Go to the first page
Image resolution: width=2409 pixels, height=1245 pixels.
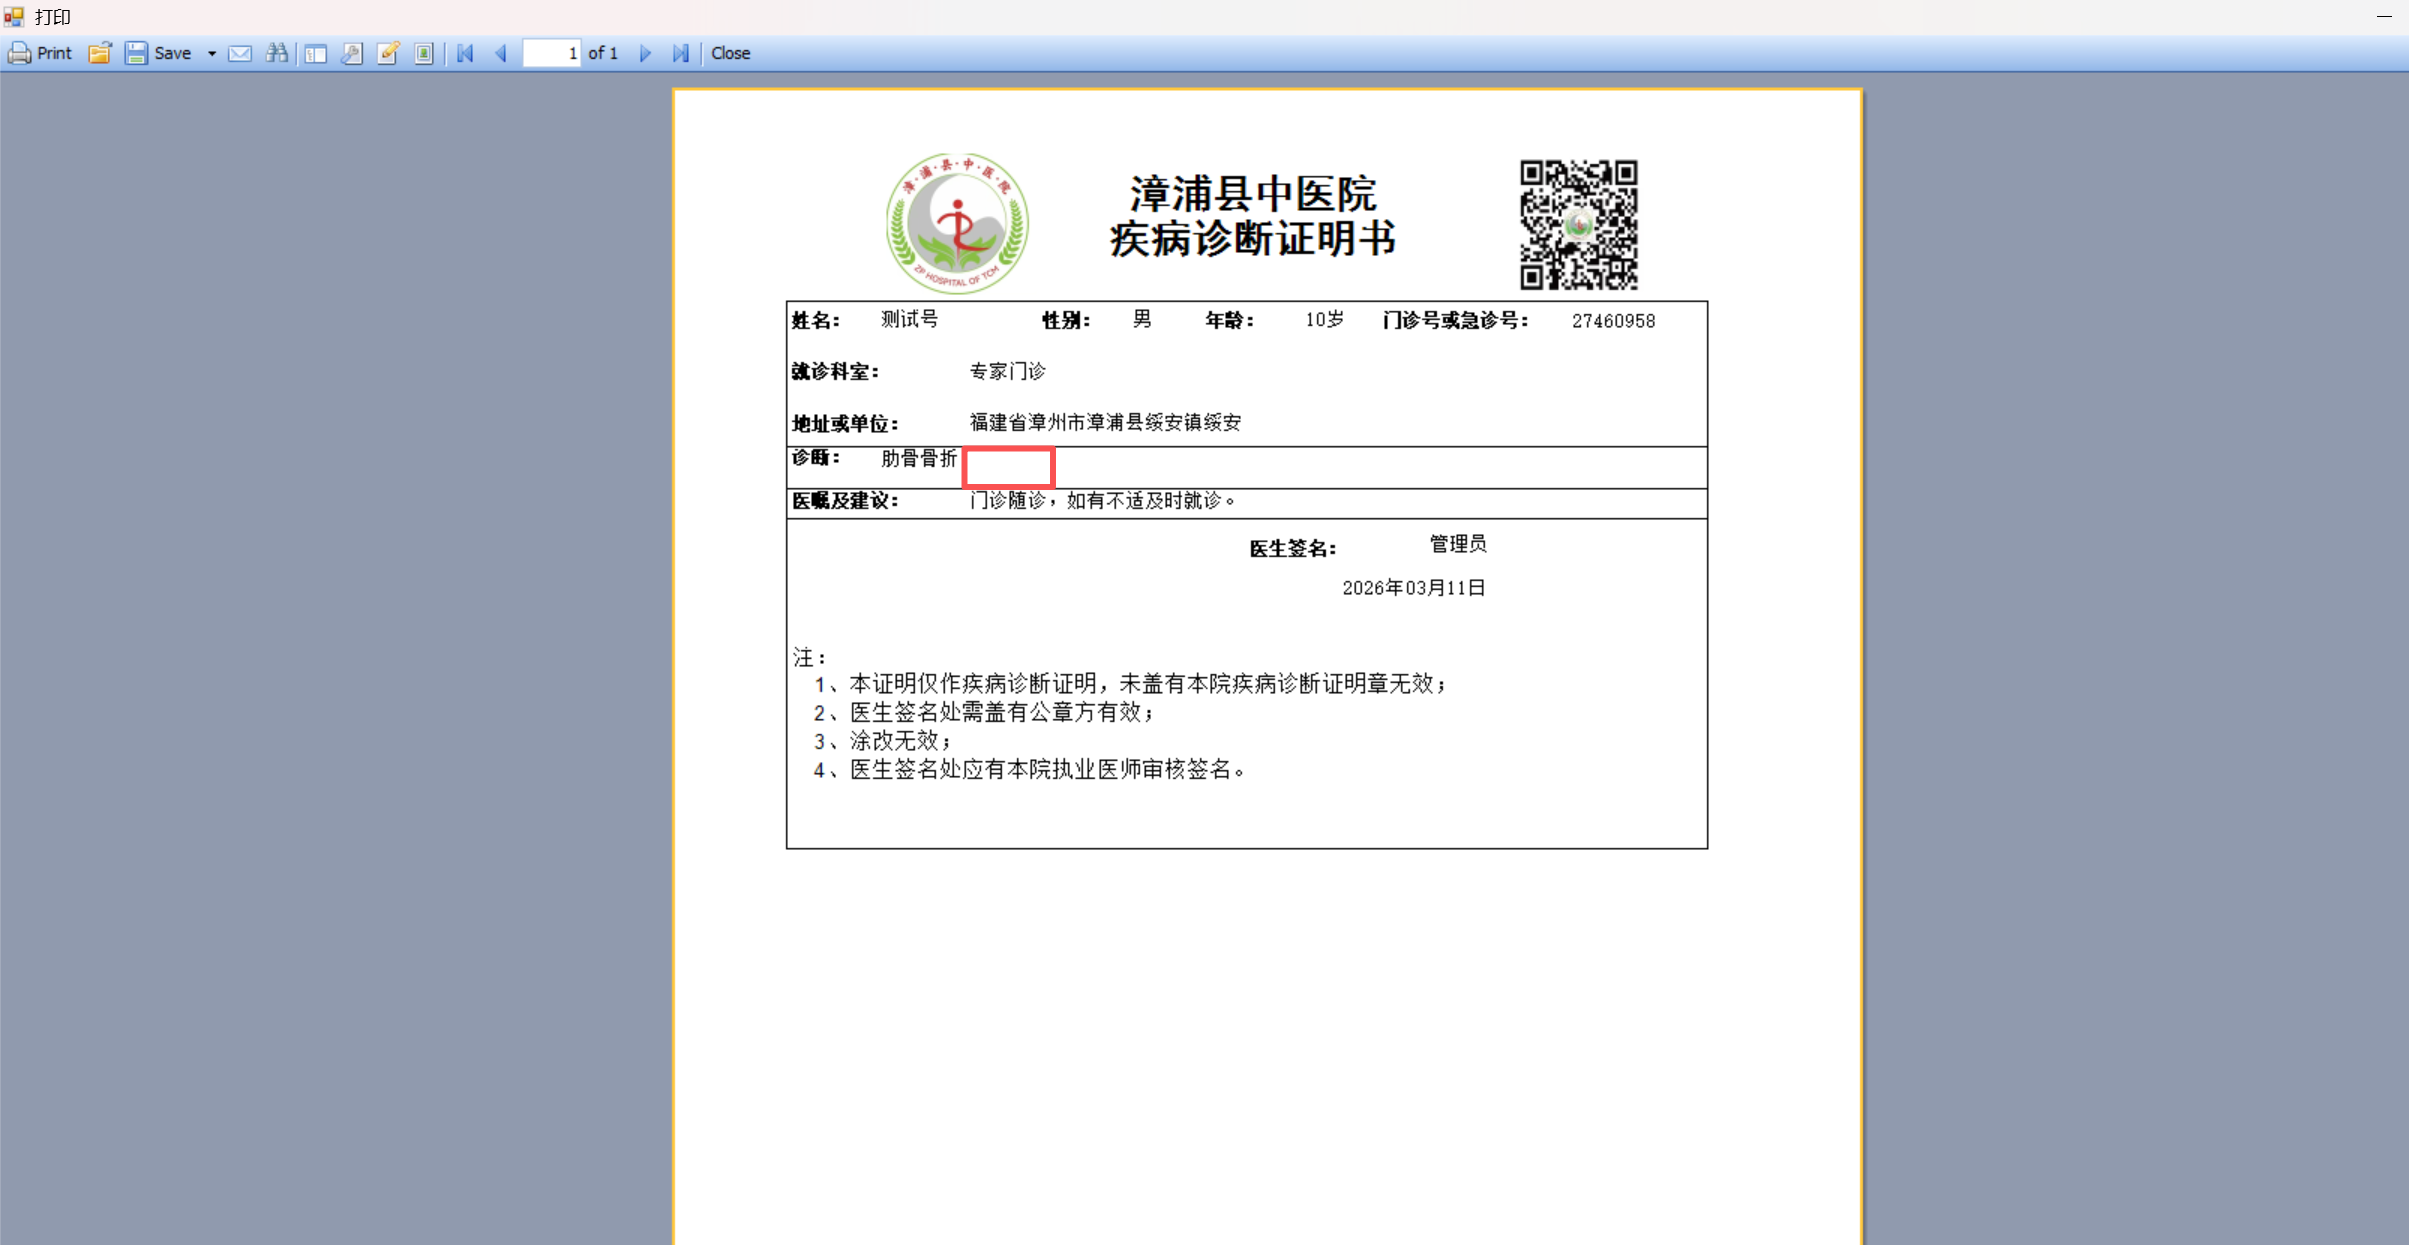point(465,53)
